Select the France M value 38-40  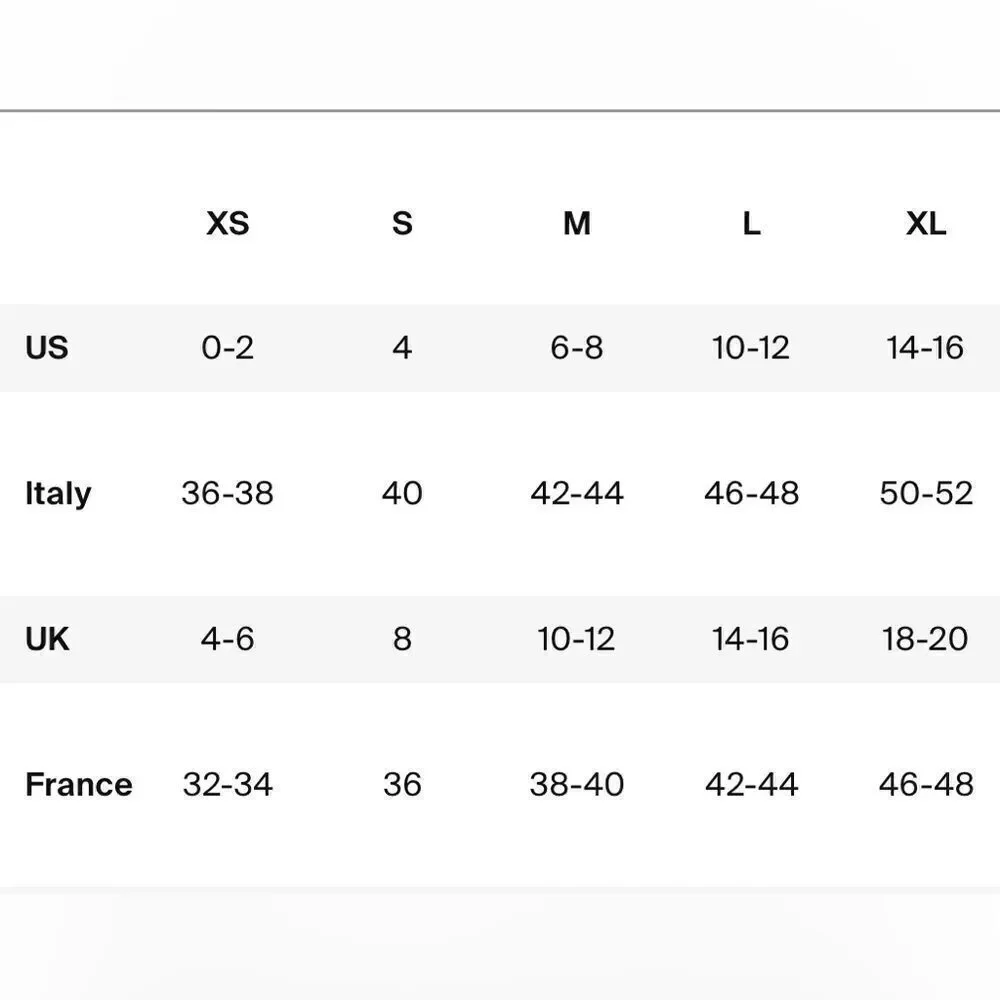pos(577,785)
